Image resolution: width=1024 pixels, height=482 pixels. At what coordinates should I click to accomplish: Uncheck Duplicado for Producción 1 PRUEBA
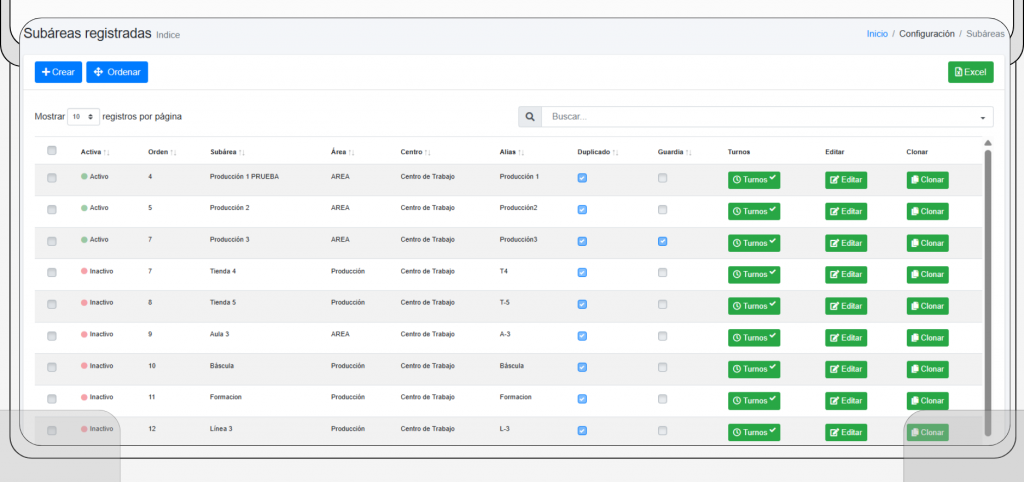(582, 178)
